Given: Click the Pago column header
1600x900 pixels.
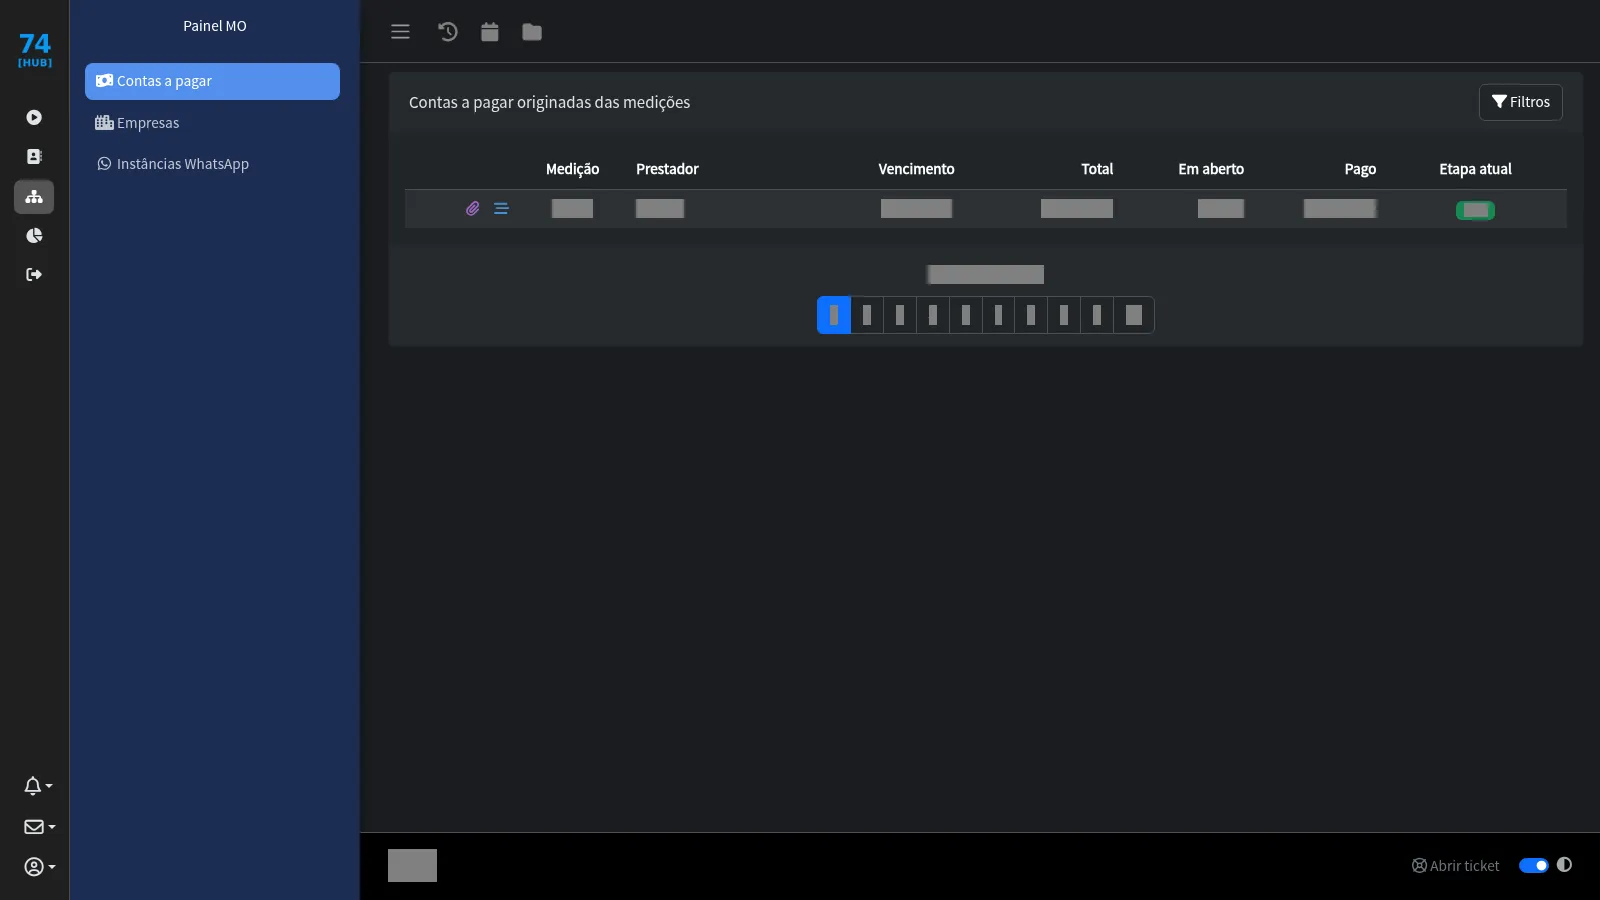Looking at the screenshot, I should 1360,169.
